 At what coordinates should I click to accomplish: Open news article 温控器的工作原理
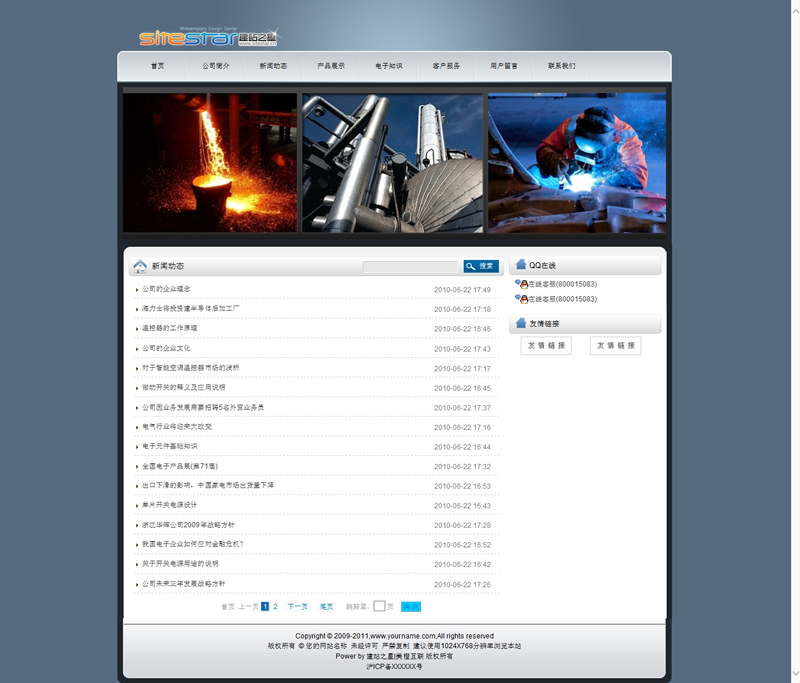click(170, 328)
